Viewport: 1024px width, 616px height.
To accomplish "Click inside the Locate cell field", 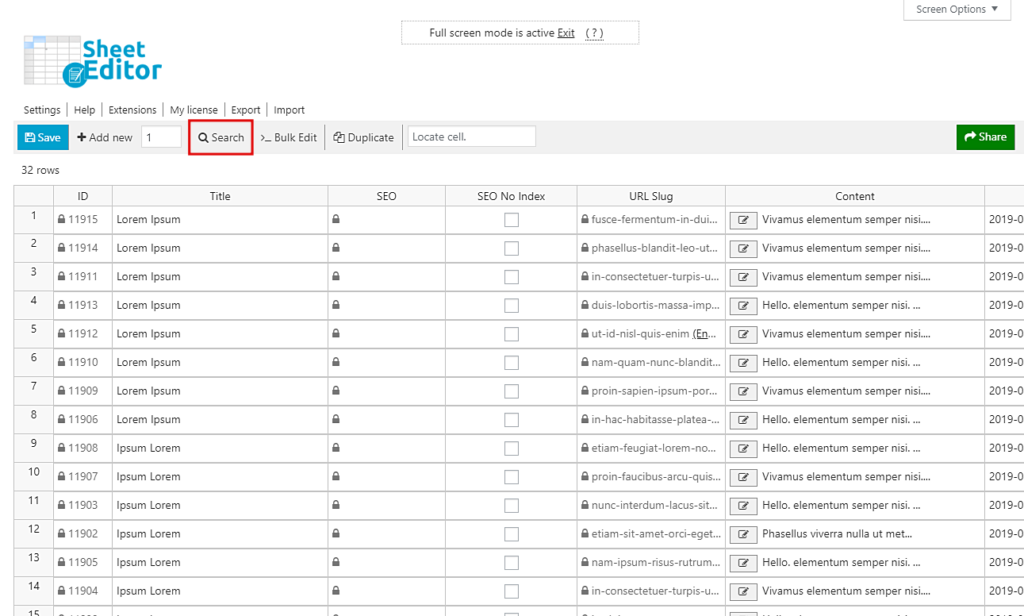I will coord(470,136).
